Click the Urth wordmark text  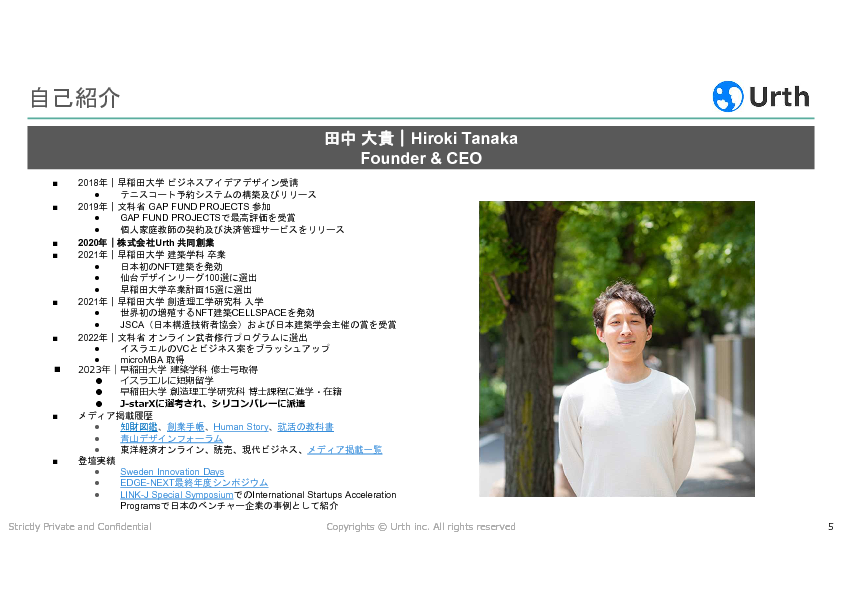tap(779, 96)
